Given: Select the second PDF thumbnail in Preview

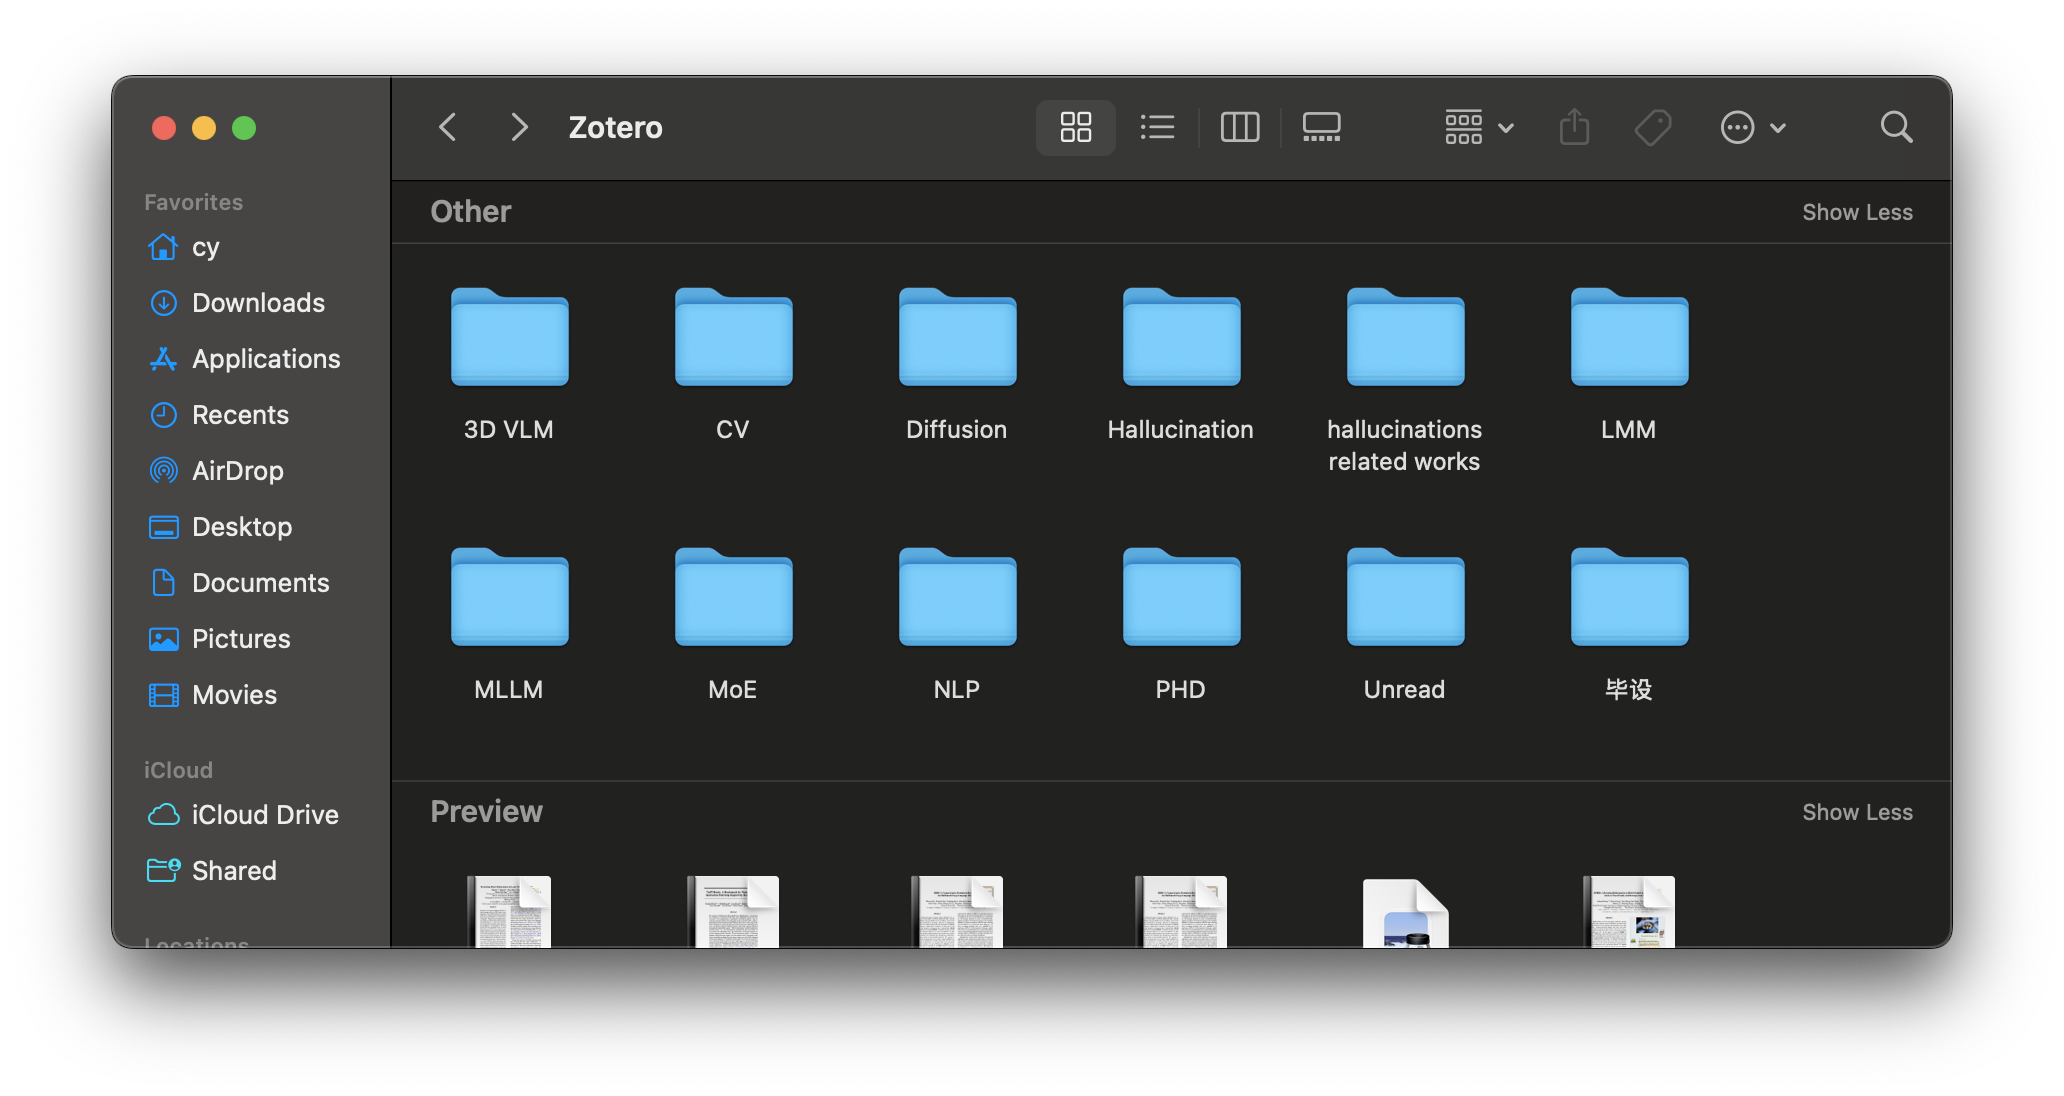Looking at the screenshot, I should pos(733,911).
